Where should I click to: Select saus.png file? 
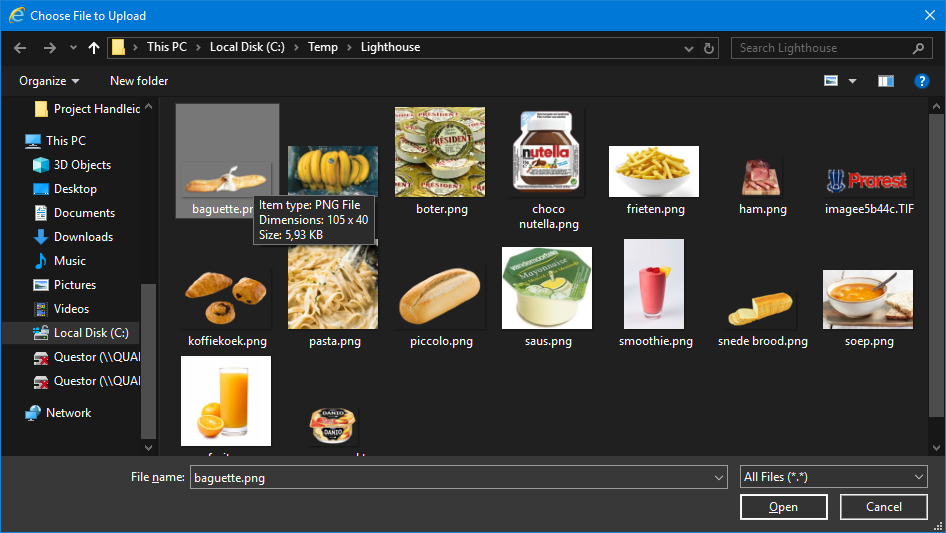coord(548,297)
